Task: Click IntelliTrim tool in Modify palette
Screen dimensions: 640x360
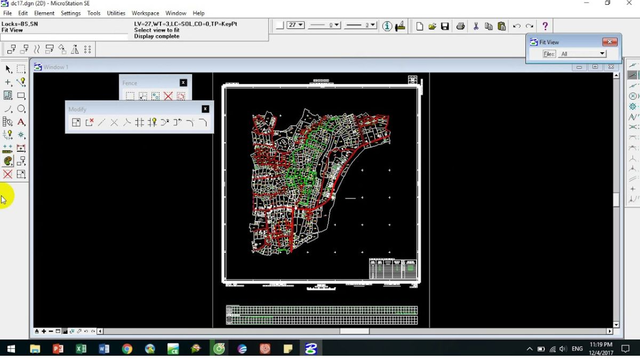Action: [x=152, y=122]
